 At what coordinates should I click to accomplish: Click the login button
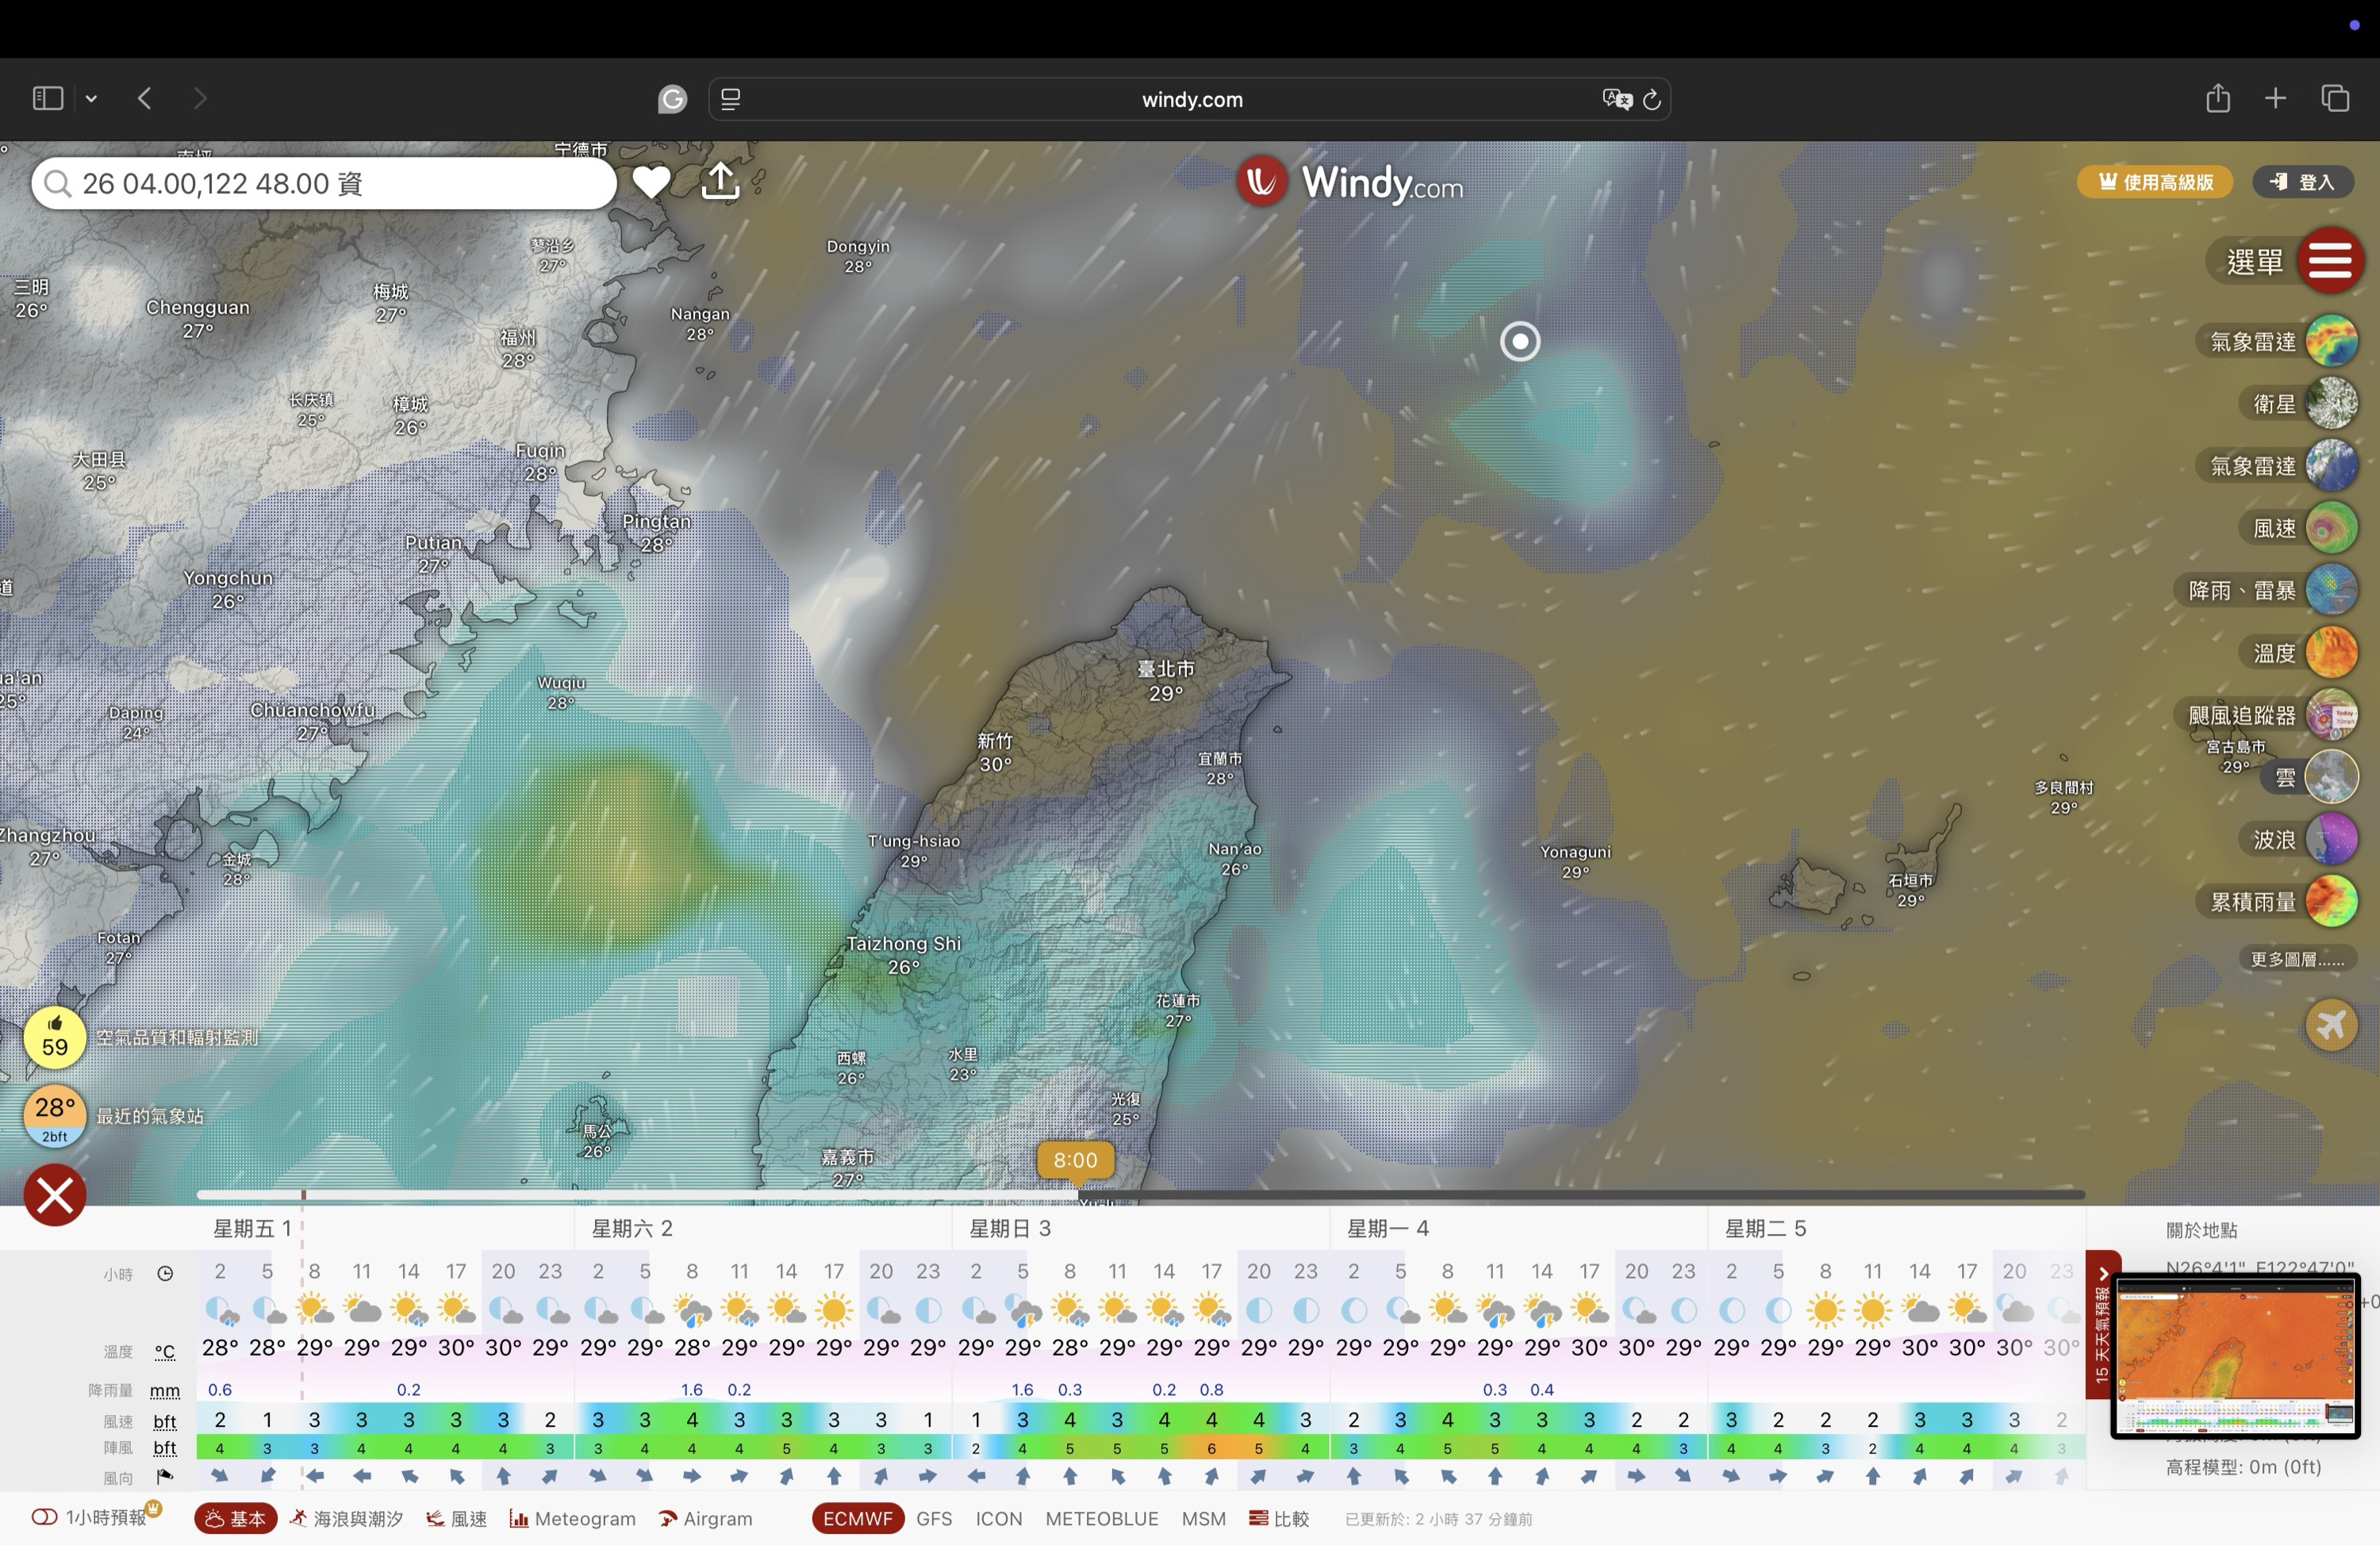(x=2303, y=182)
